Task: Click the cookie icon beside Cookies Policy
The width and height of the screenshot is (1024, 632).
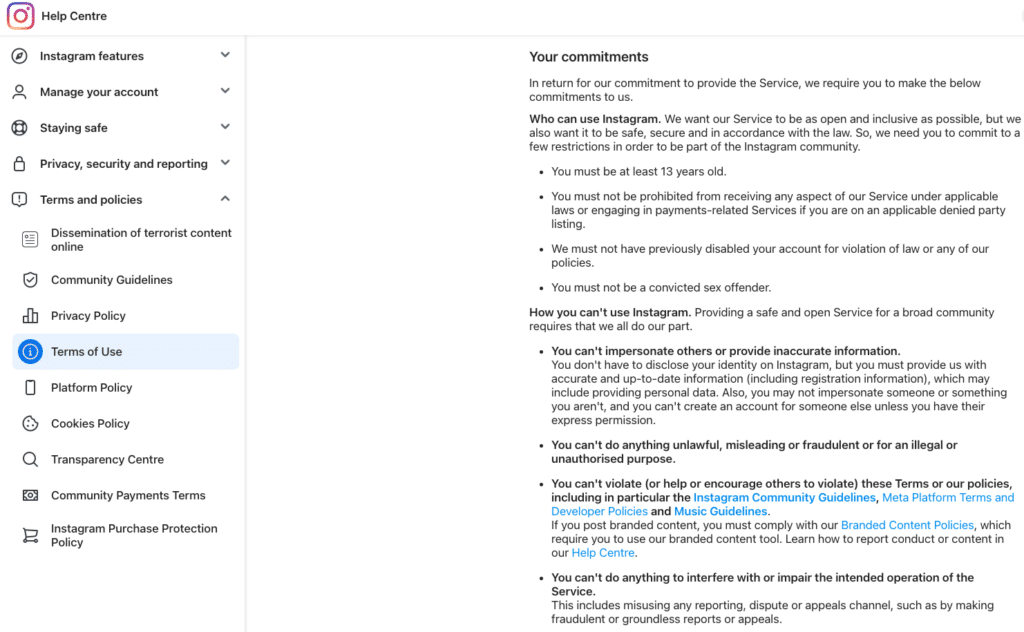Action: pyautogui.click(x=30, y=424)
